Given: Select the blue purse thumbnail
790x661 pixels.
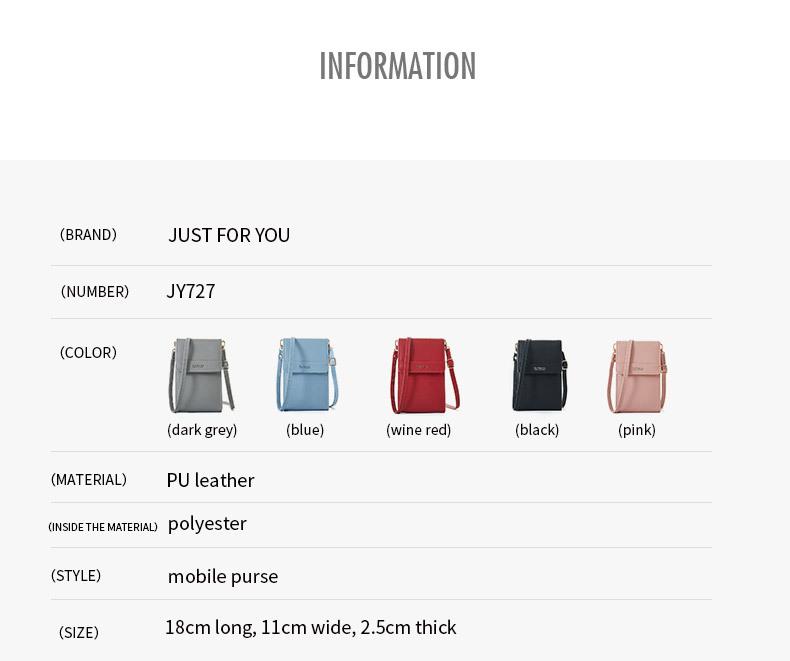Looking at the screenshot, I should pos(307,374).
